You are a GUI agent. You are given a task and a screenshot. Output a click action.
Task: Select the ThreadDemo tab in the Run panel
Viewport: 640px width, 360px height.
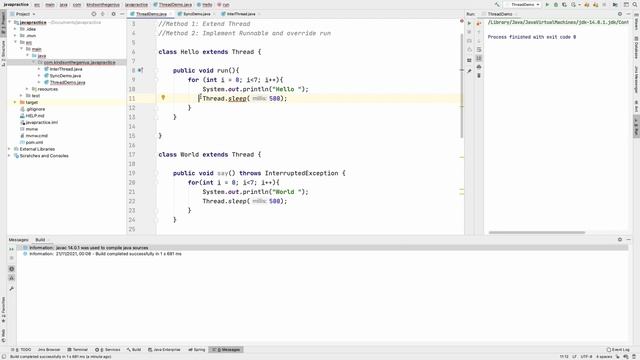point(500,14)
